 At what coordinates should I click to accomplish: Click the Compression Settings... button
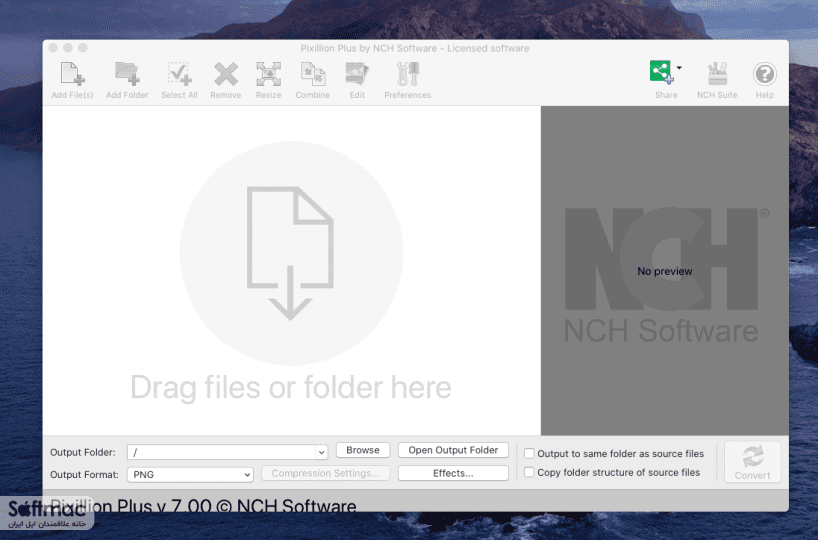pyautogui.click(x=326, y=473)
